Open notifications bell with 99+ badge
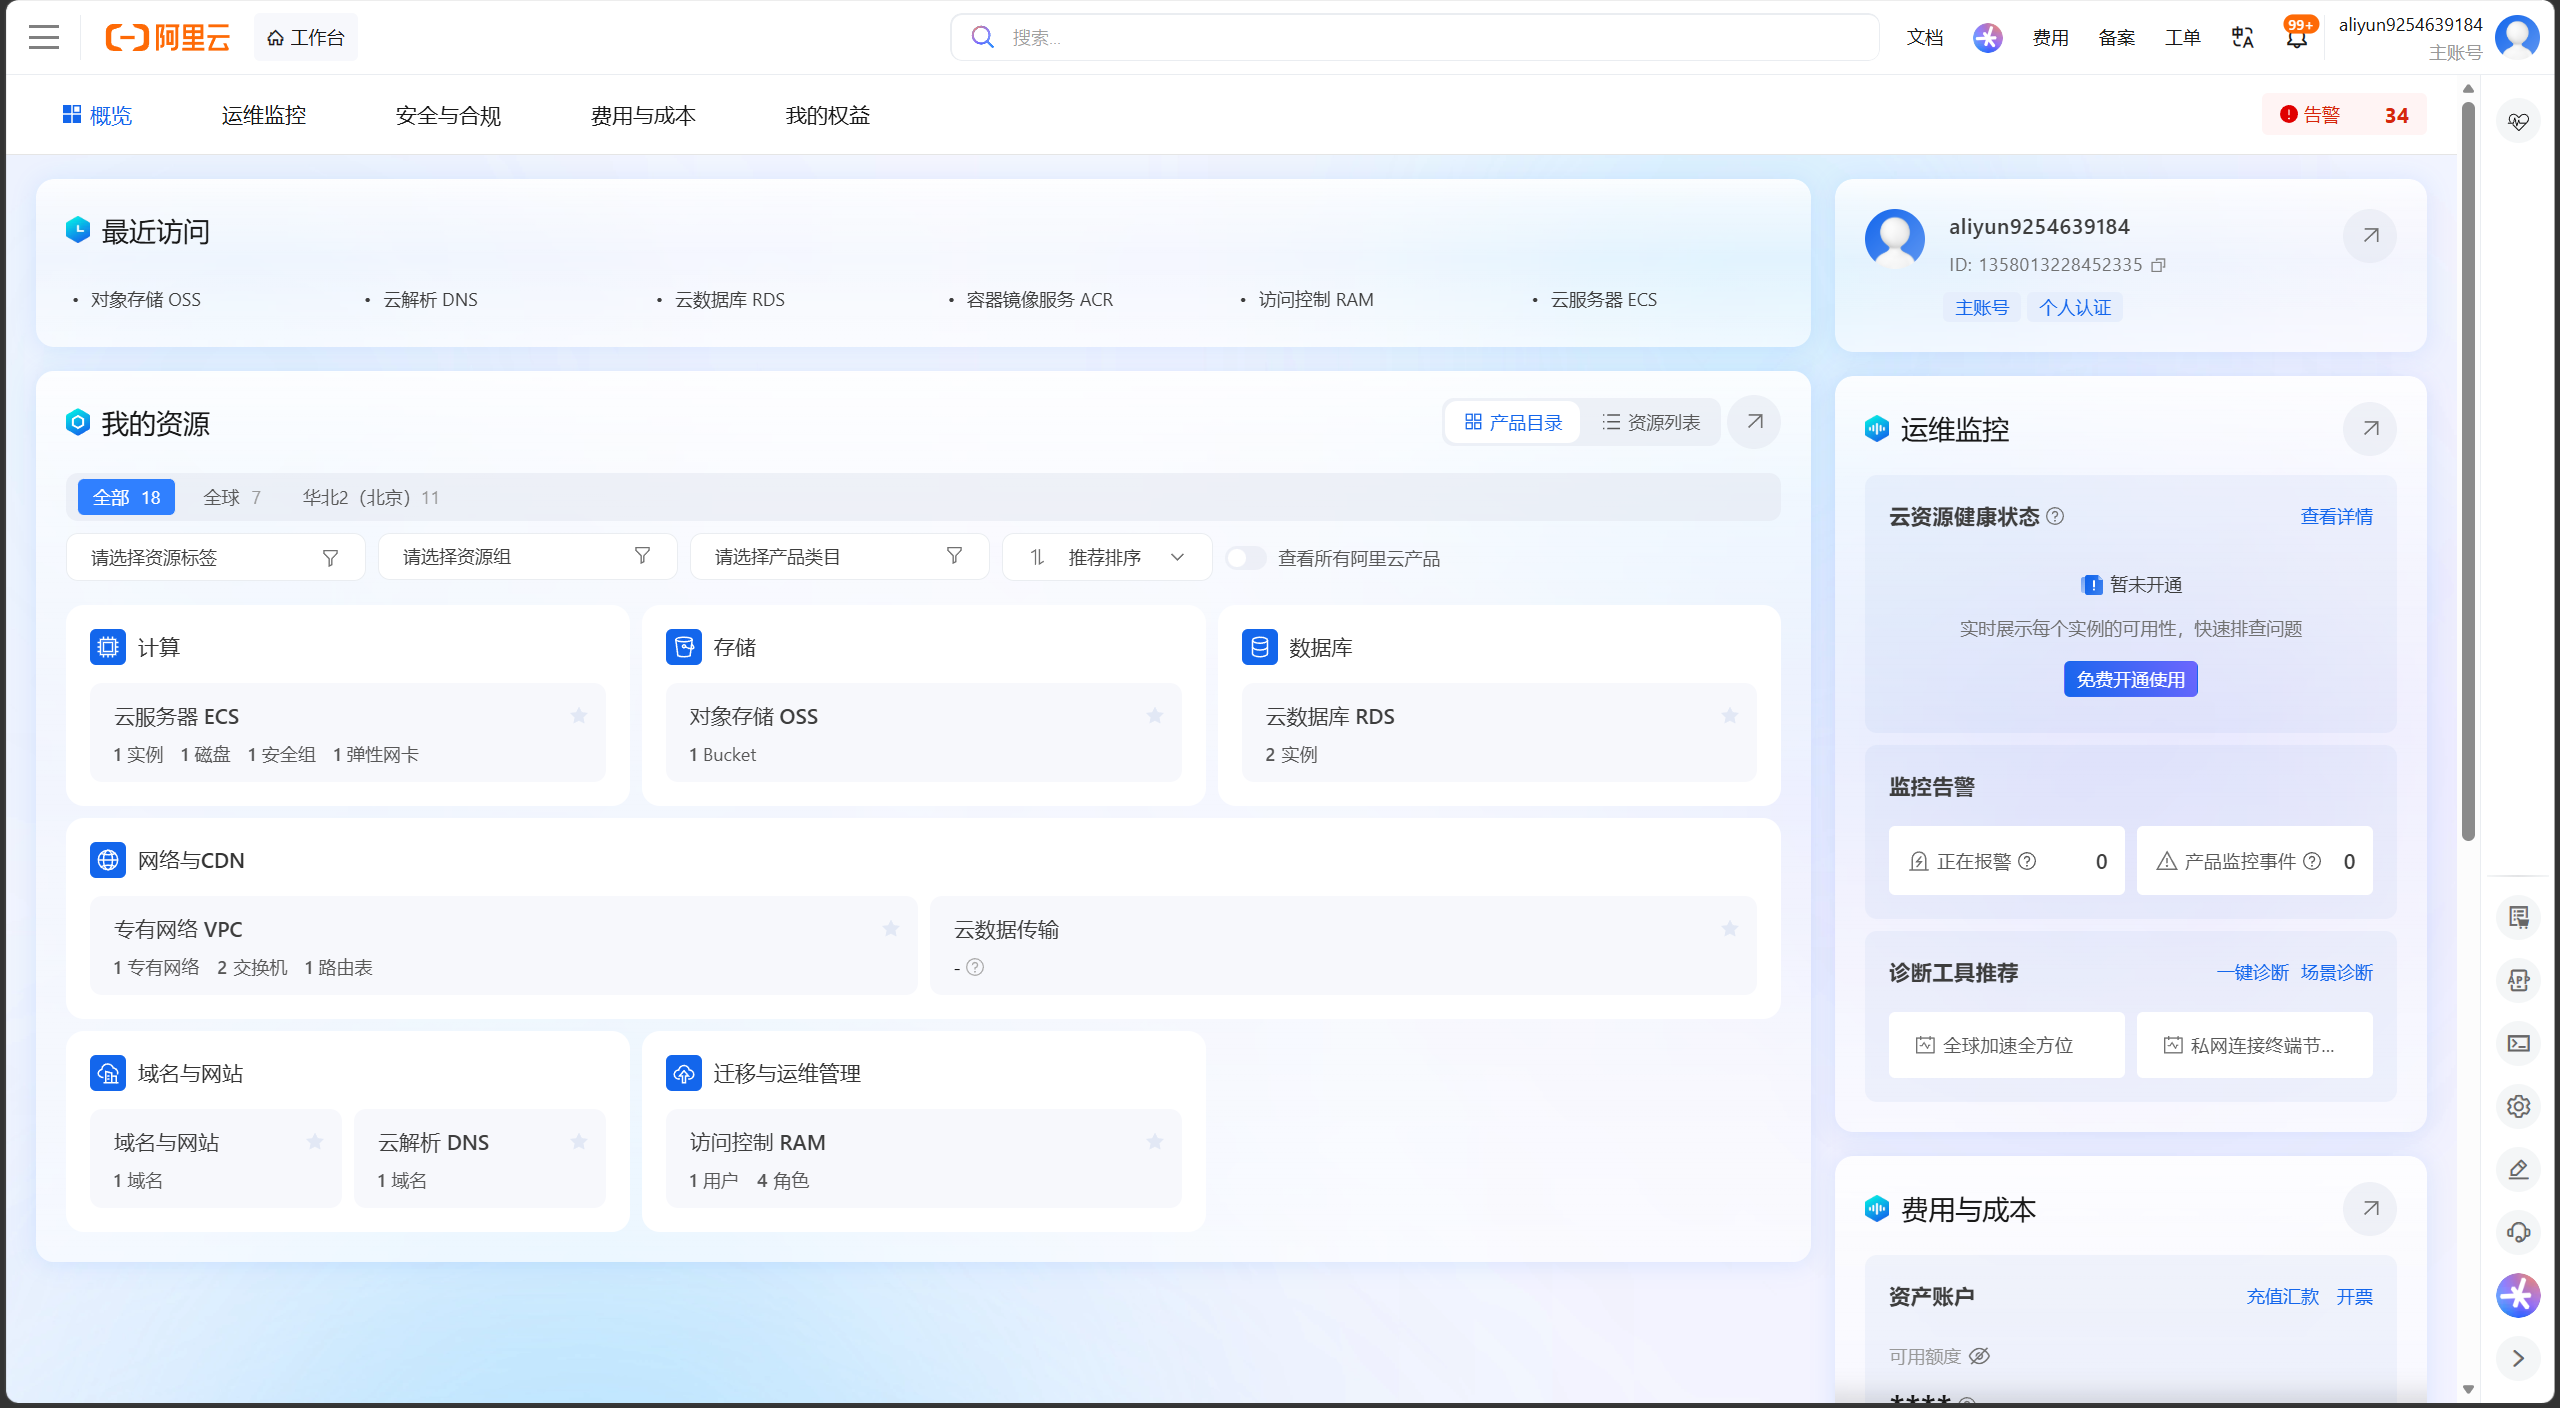 [2297, 38]
